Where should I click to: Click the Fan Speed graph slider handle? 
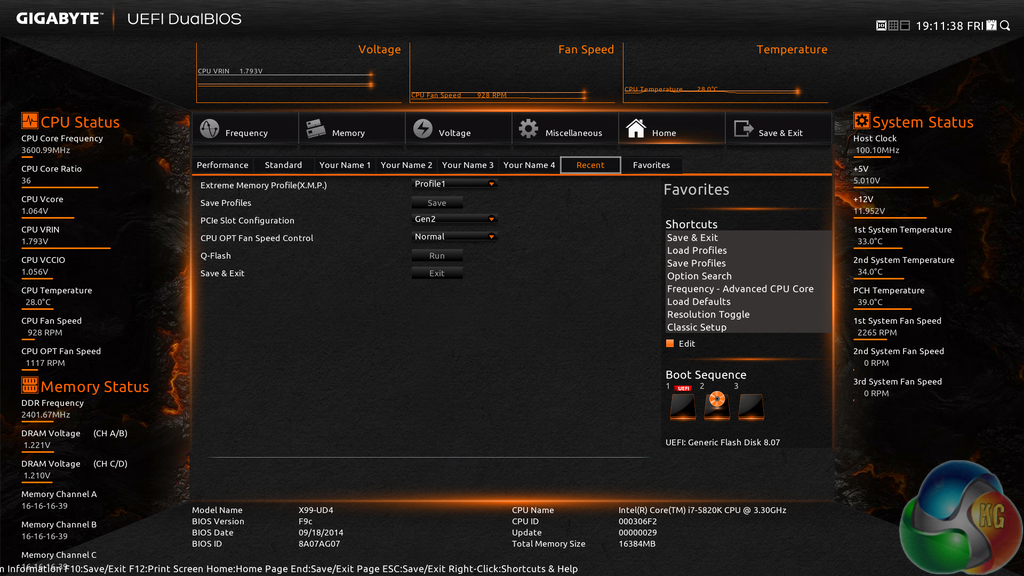click(x=584, y=95)
